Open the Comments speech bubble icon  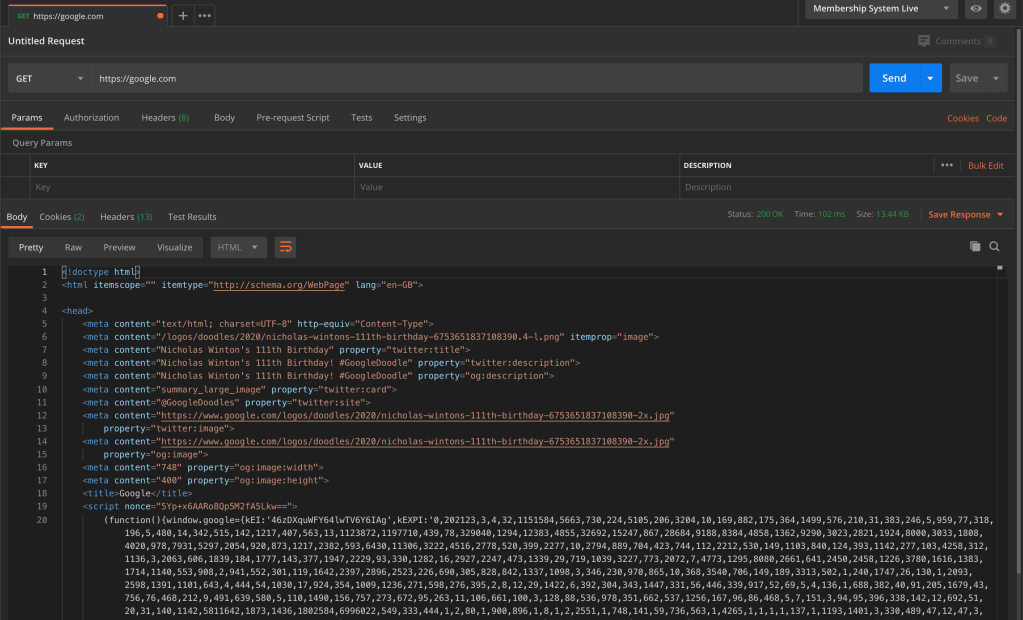point(924,41)
